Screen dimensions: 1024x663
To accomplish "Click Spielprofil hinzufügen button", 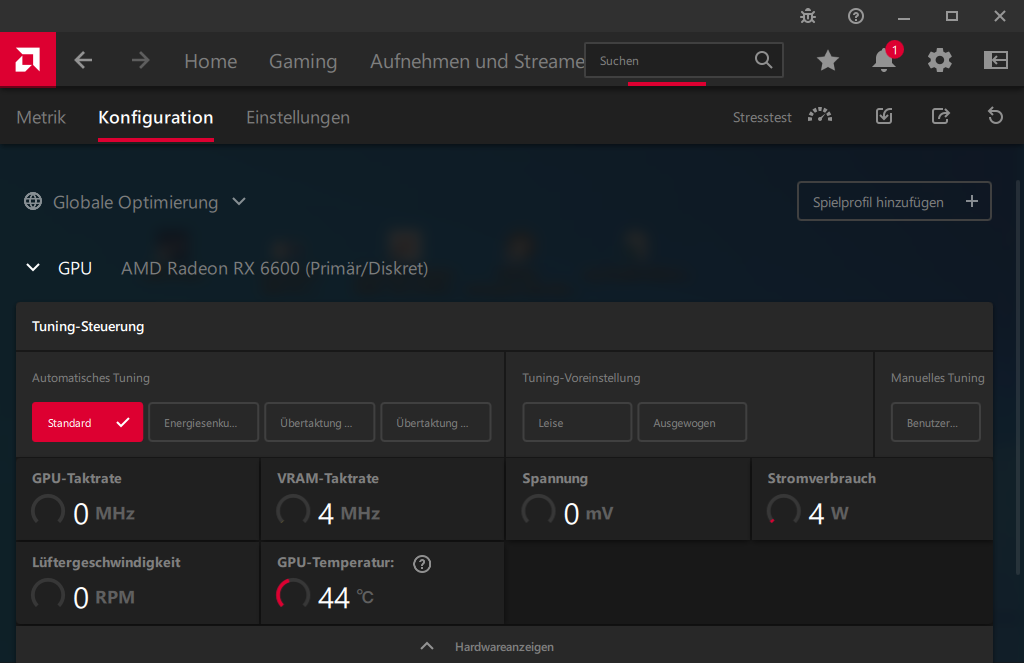I will tap(894, 201).
